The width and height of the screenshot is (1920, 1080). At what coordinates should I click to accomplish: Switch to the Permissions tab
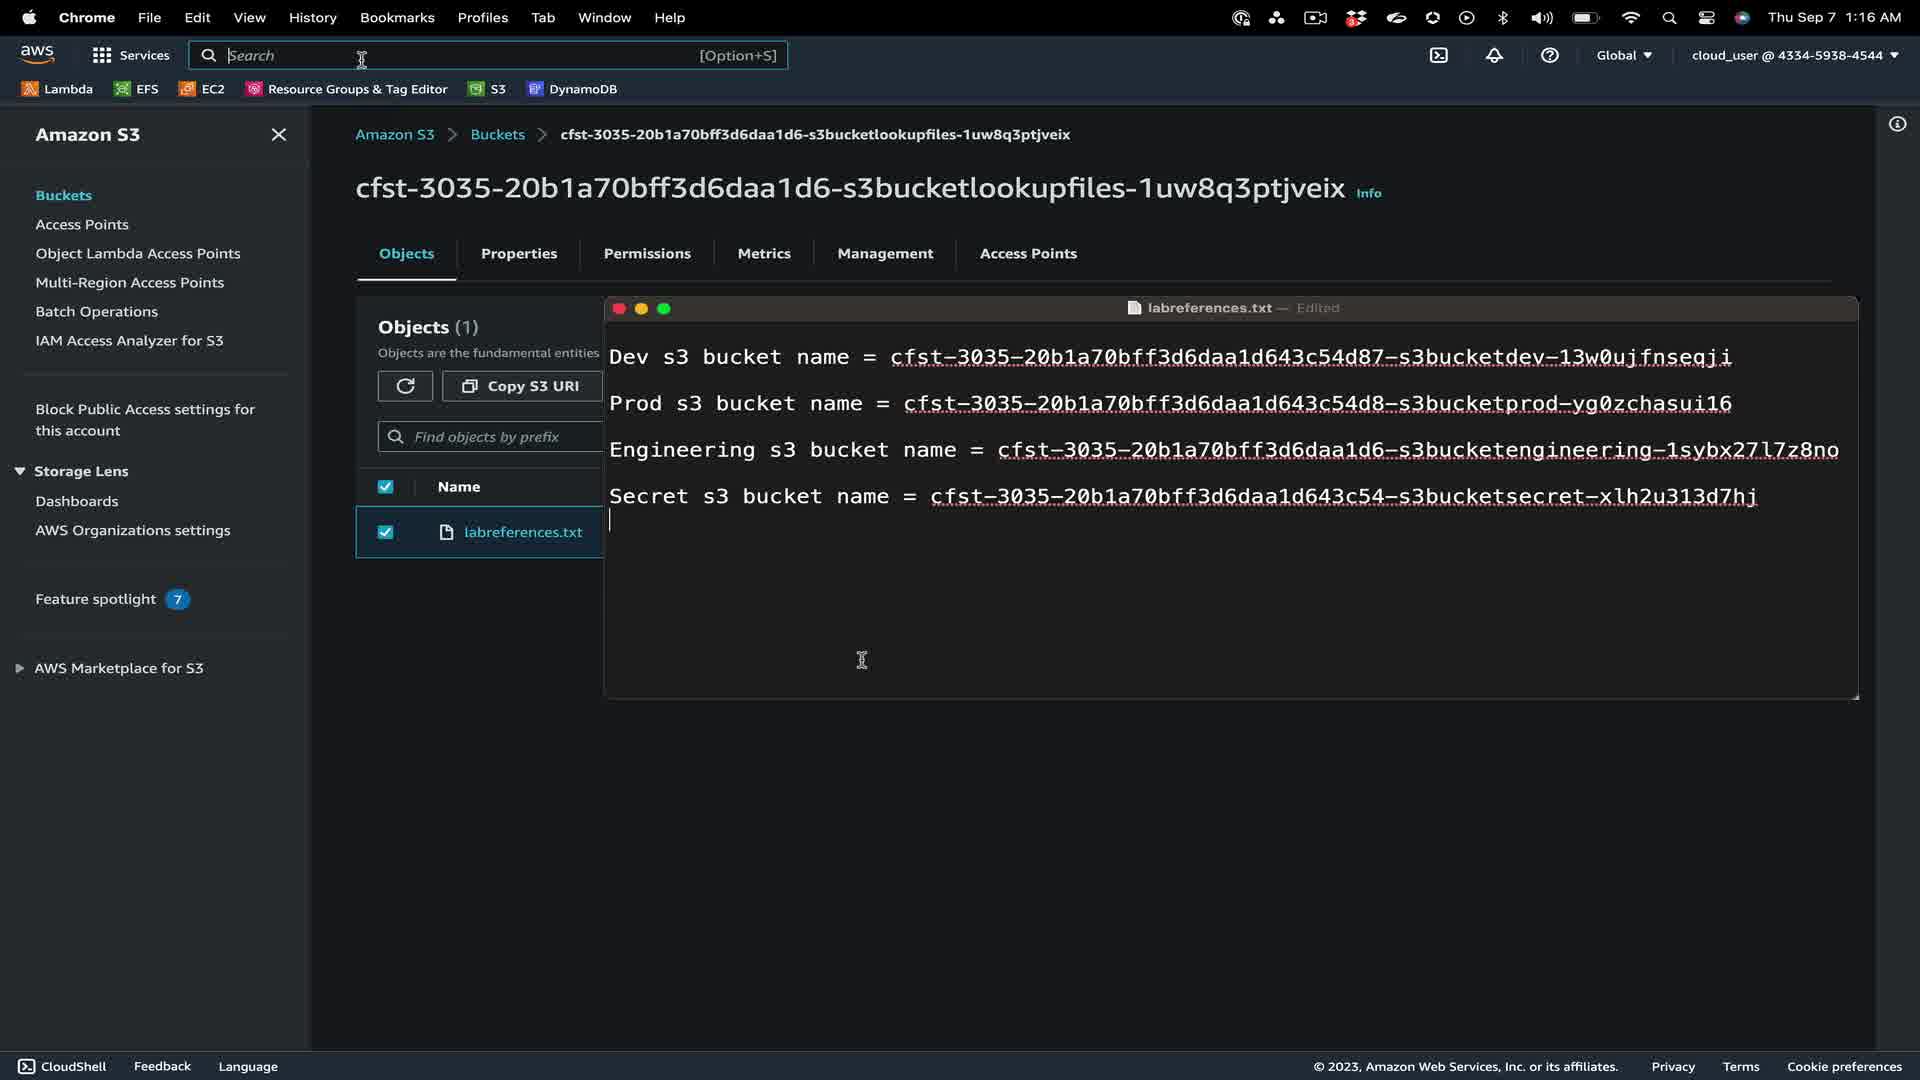(647, 254)
